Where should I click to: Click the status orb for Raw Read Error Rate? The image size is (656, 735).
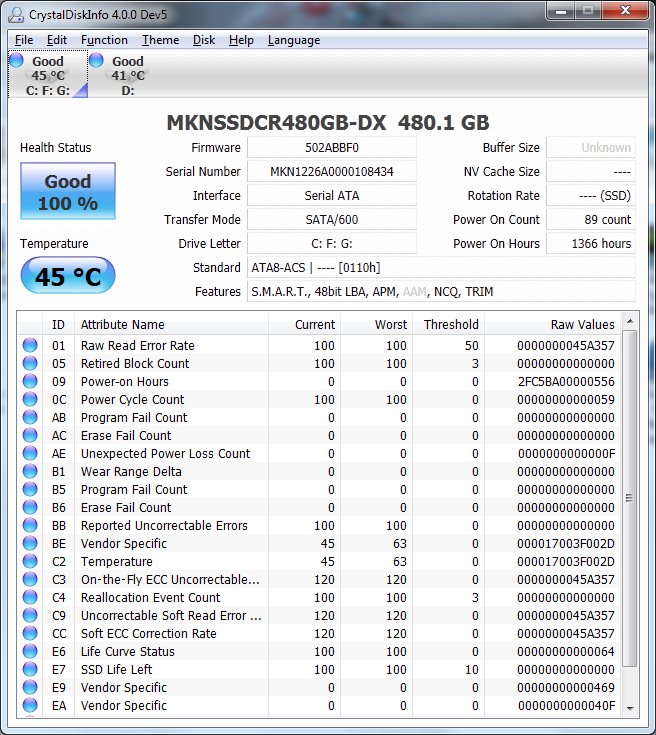coord(30,345)
